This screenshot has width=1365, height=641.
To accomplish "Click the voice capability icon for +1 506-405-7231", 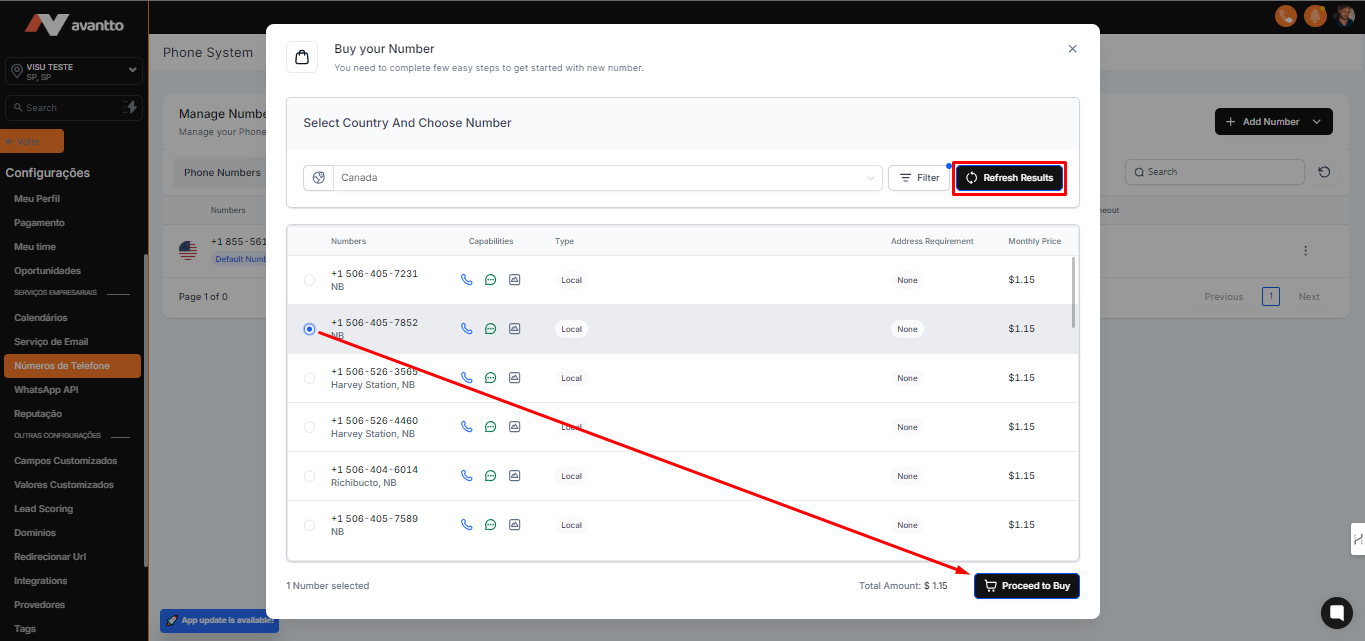I will point(466,280).
